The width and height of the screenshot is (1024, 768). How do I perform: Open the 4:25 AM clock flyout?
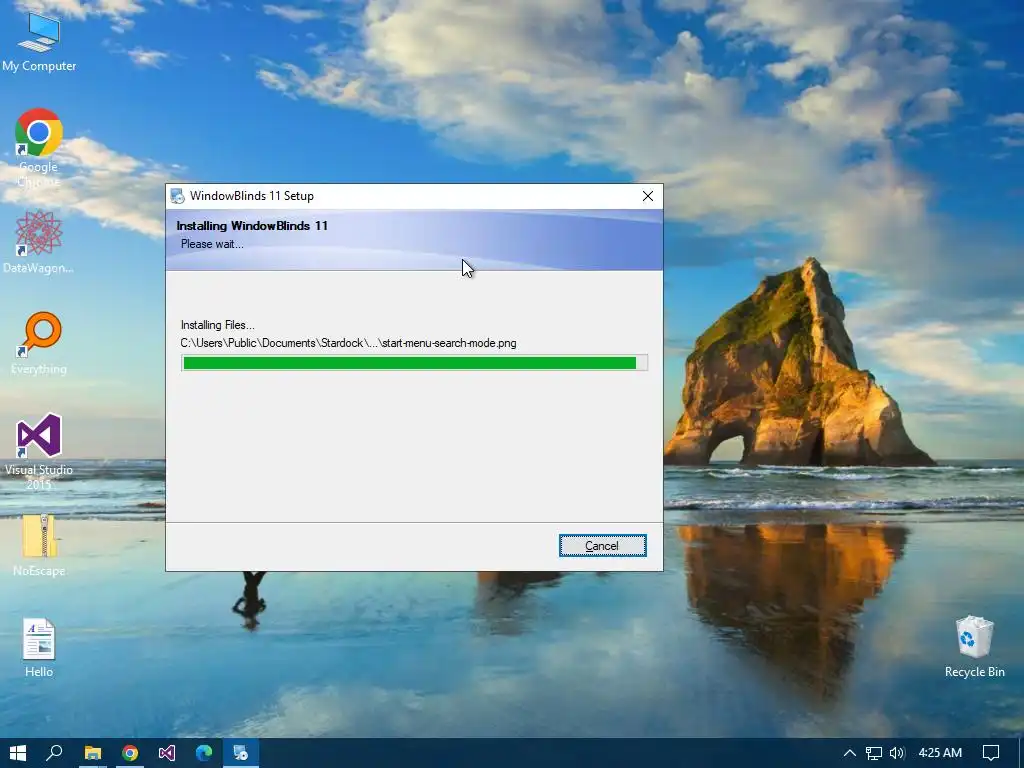[940, 753]
